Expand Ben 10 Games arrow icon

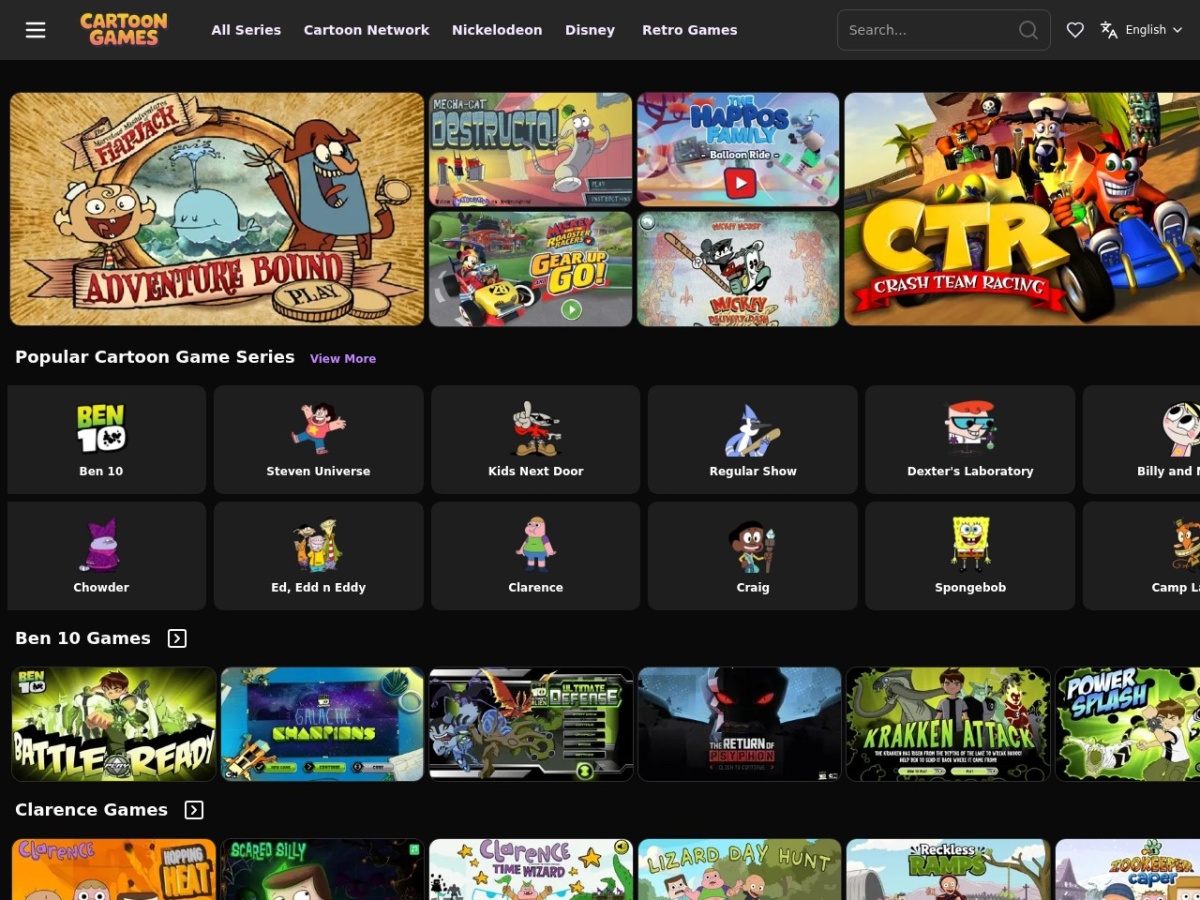(x=177, y=638)
